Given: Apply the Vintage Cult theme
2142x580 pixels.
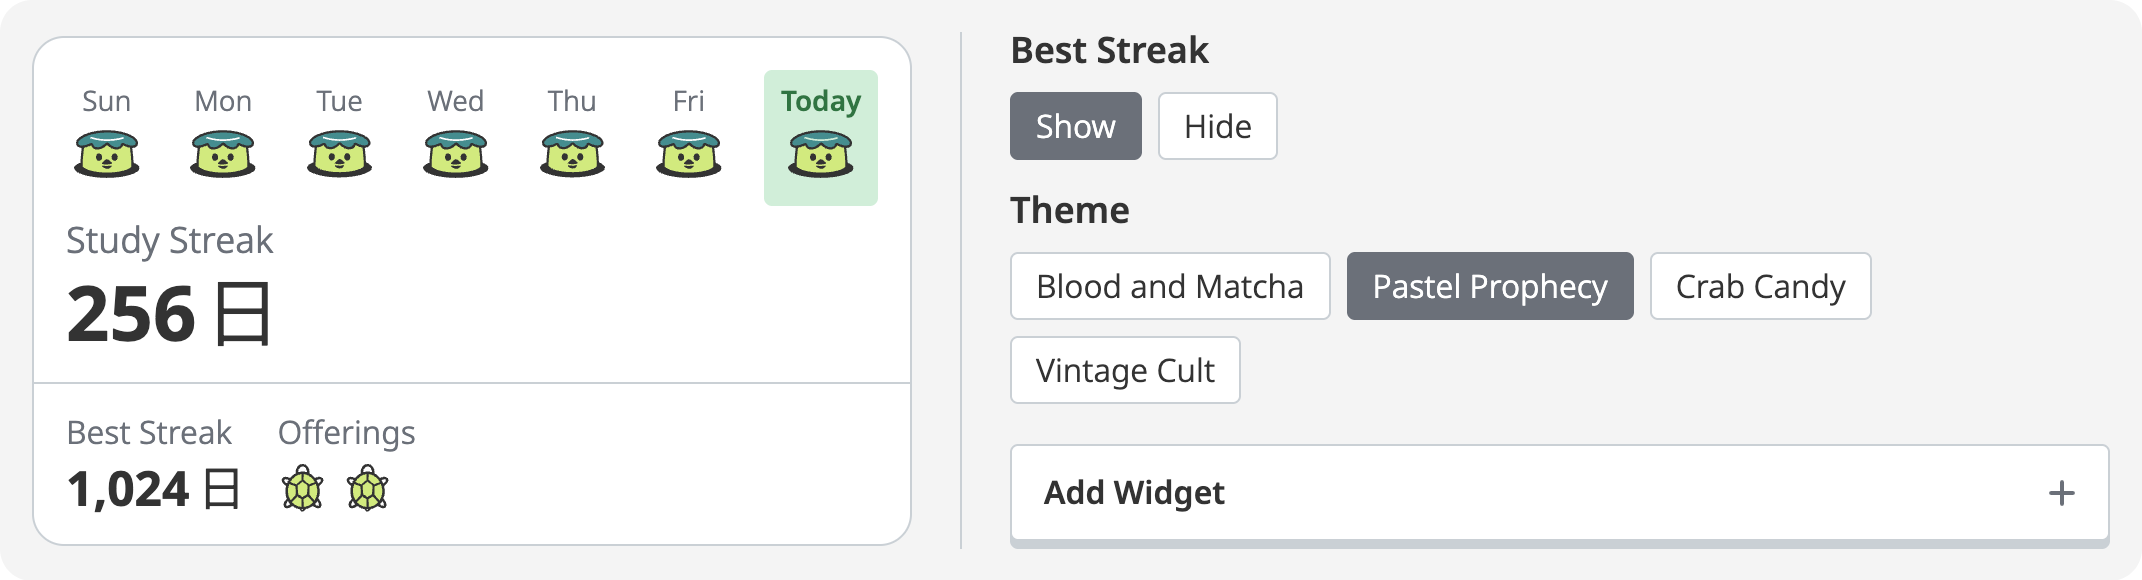Looking at the screenshot, I should click(x=1125, y=370).
